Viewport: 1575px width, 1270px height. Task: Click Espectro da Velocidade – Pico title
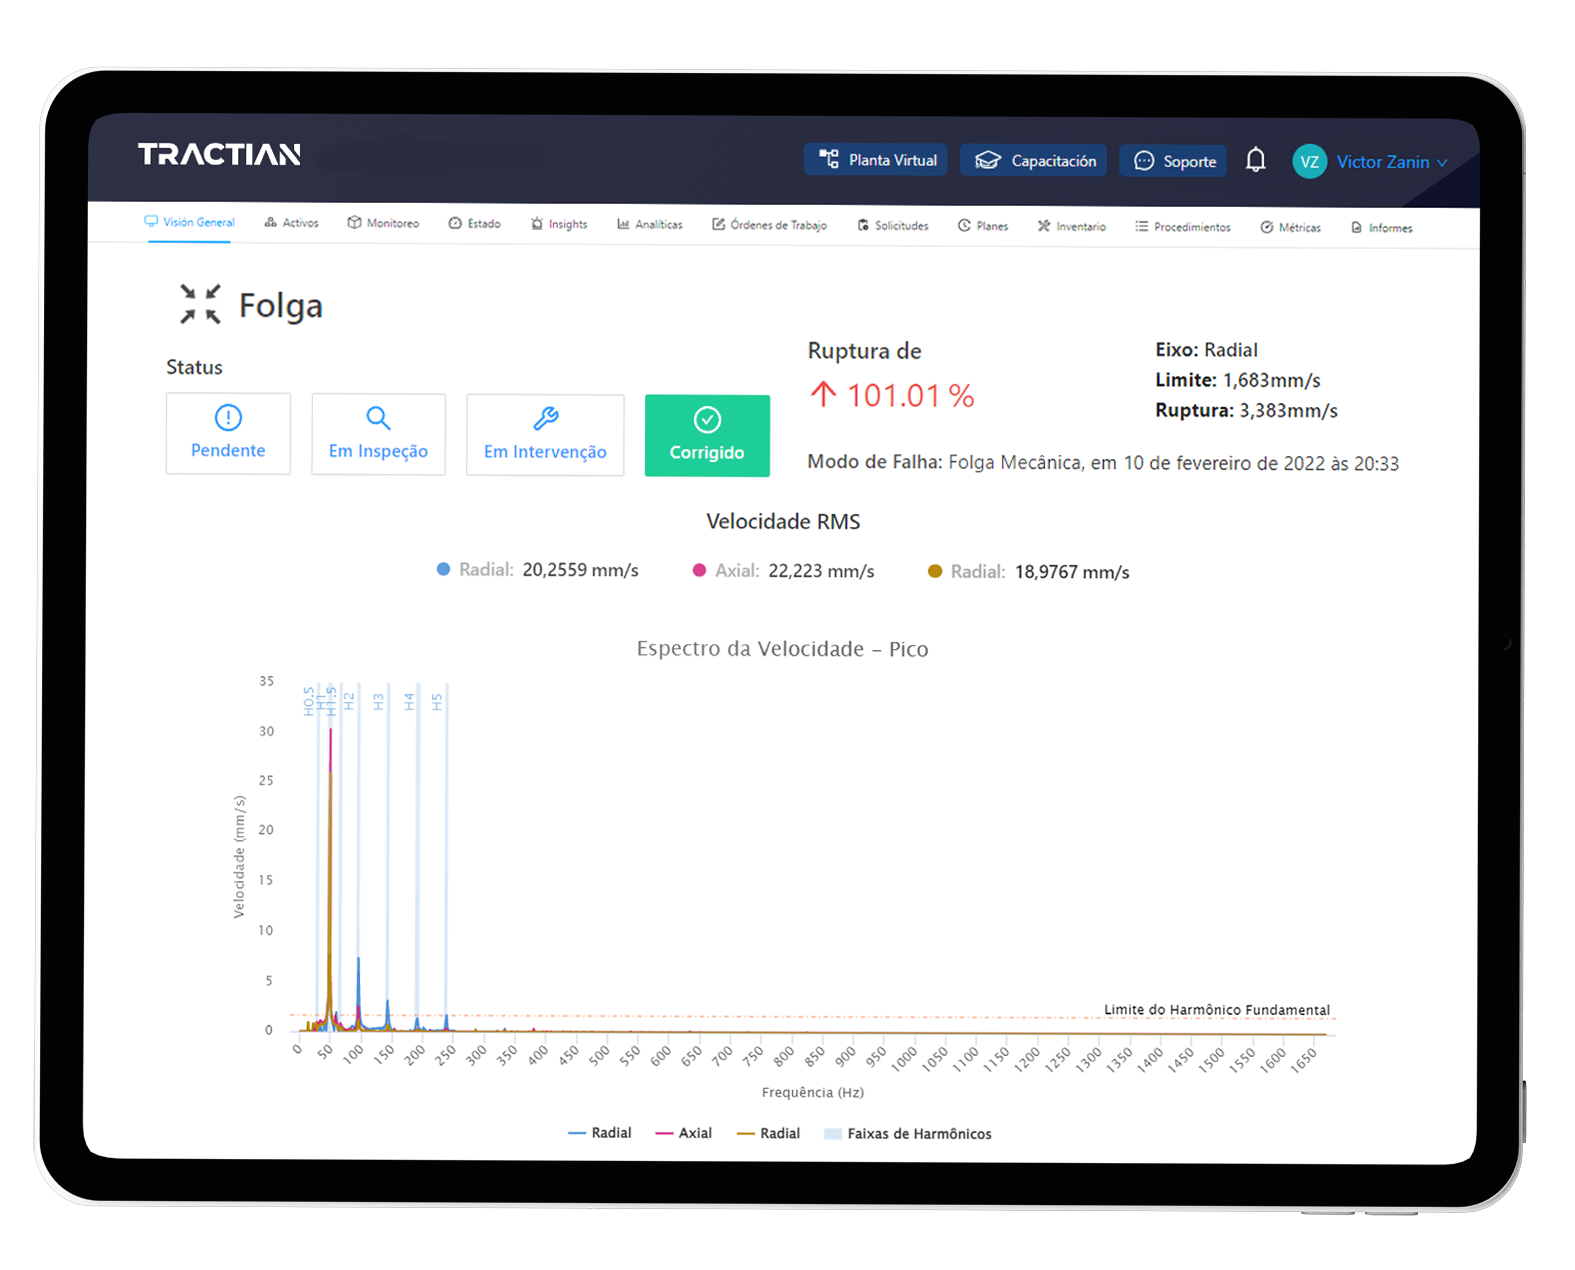click(783, 649)
